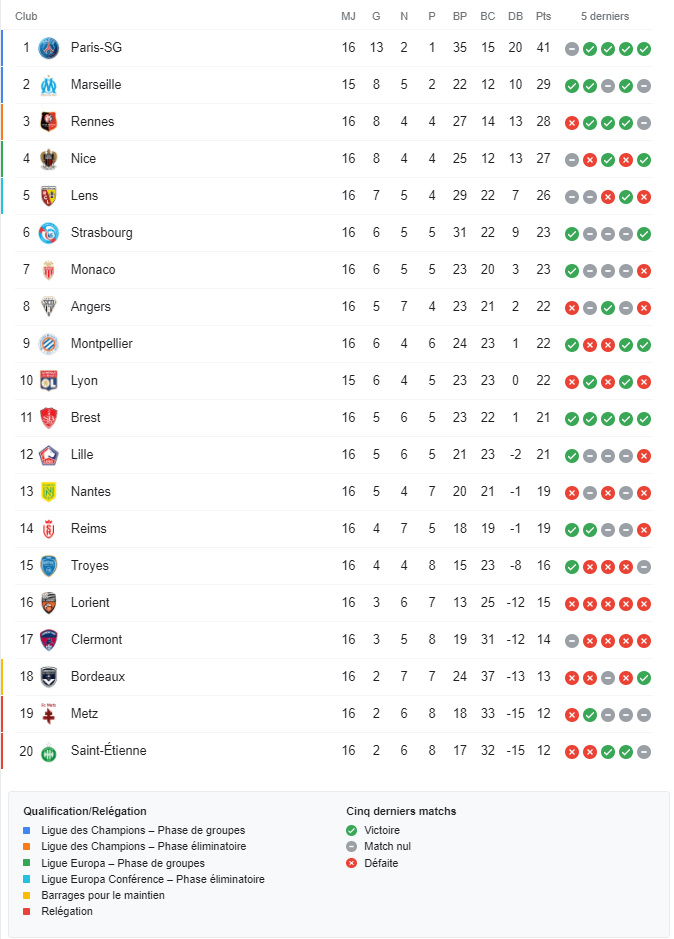The width and height of the screenshot is (674, 939).
Task: Click the Lyon club badge
Action: 48,381
